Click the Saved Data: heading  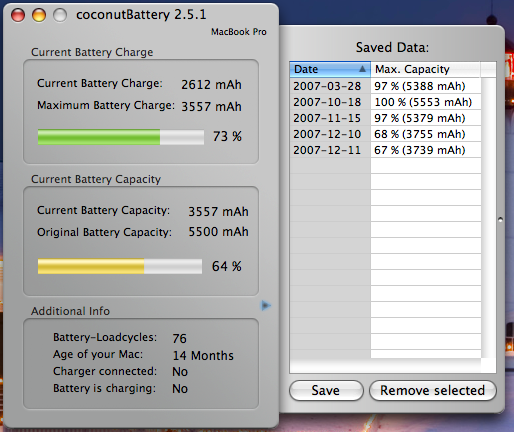pos(392,47)
